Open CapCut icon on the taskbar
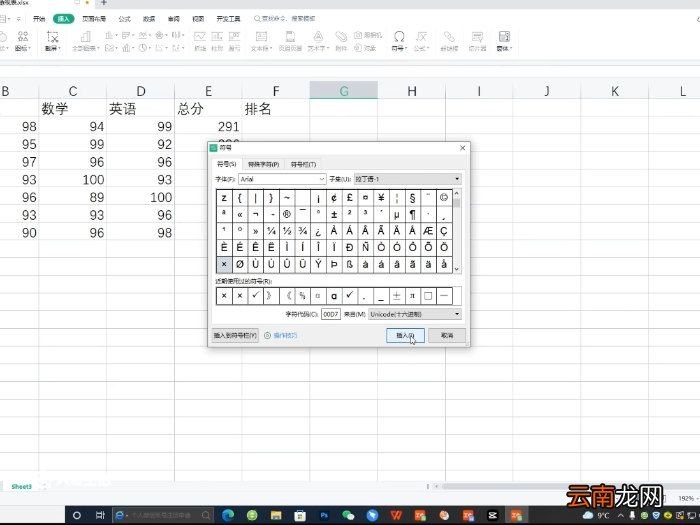 tap(492, 515)
